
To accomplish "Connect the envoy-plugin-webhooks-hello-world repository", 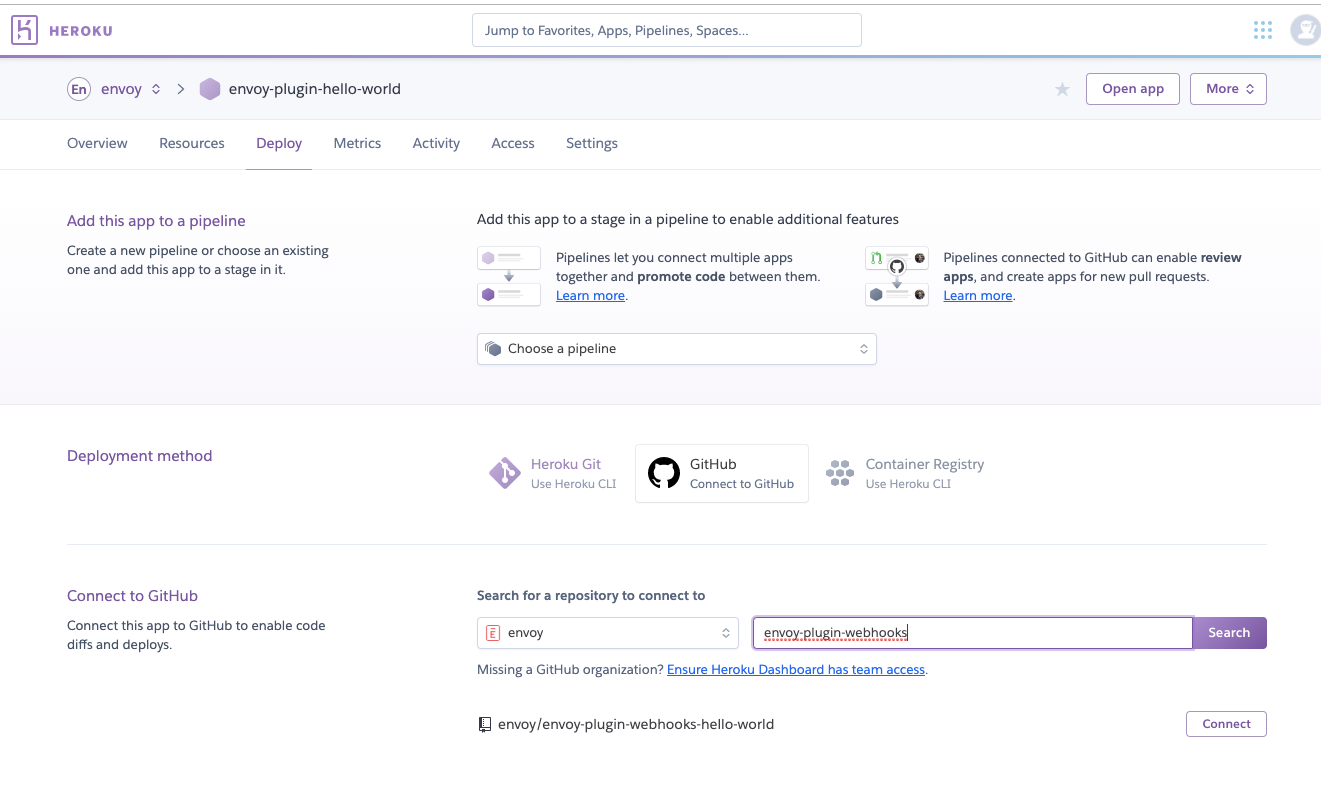I will click(1226, 724).
